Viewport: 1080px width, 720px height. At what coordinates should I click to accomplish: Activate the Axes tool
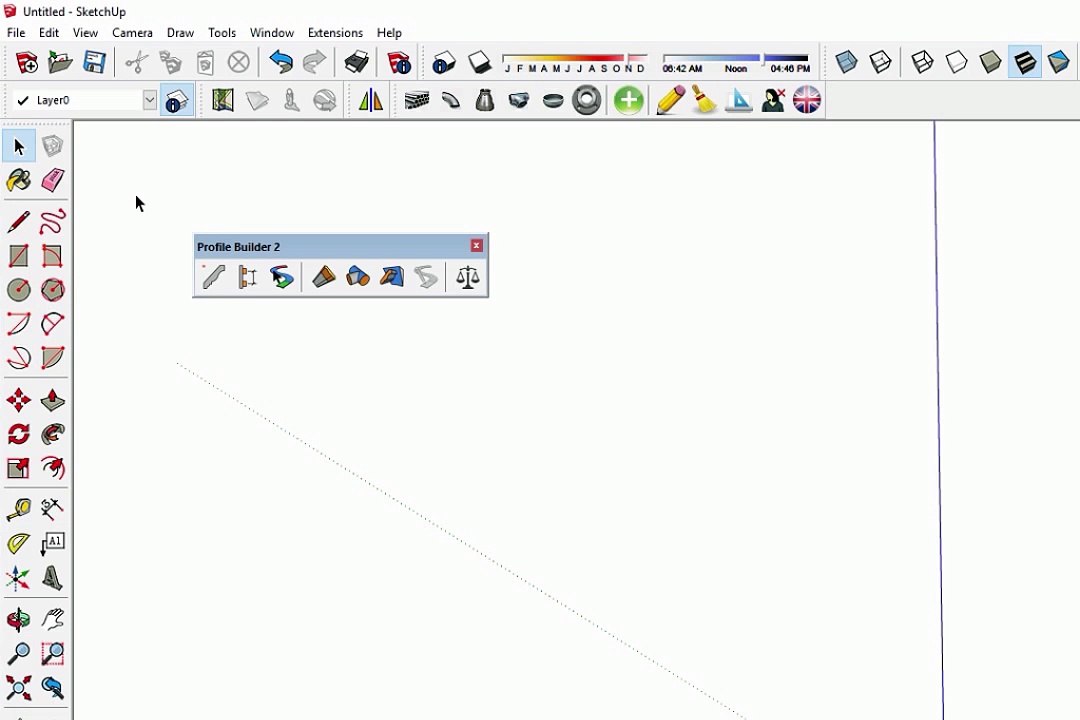click(19, 577)
